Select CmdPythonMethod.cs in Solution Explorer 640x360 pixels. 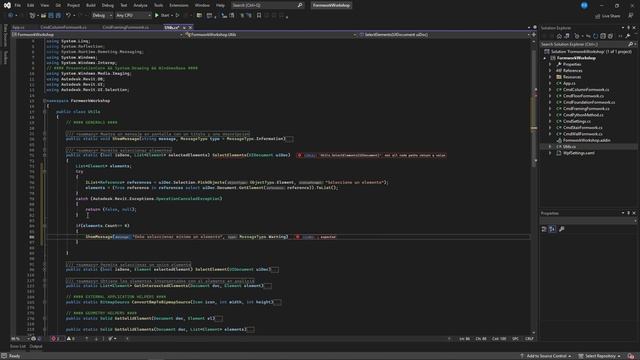(583, 115)
